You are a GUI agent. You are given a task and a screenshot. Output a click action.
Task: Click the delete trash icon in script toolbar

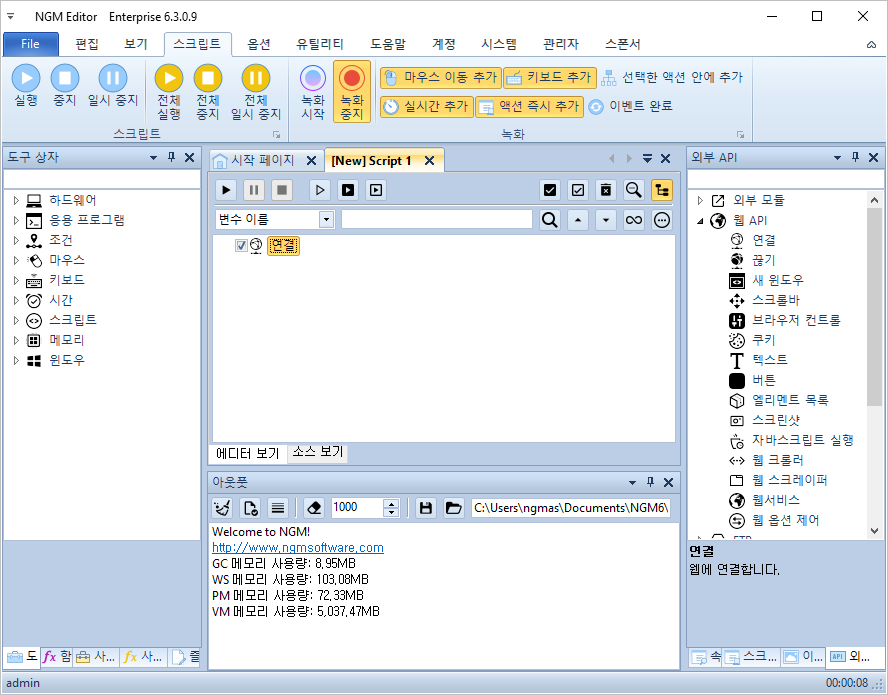(606, 190)
